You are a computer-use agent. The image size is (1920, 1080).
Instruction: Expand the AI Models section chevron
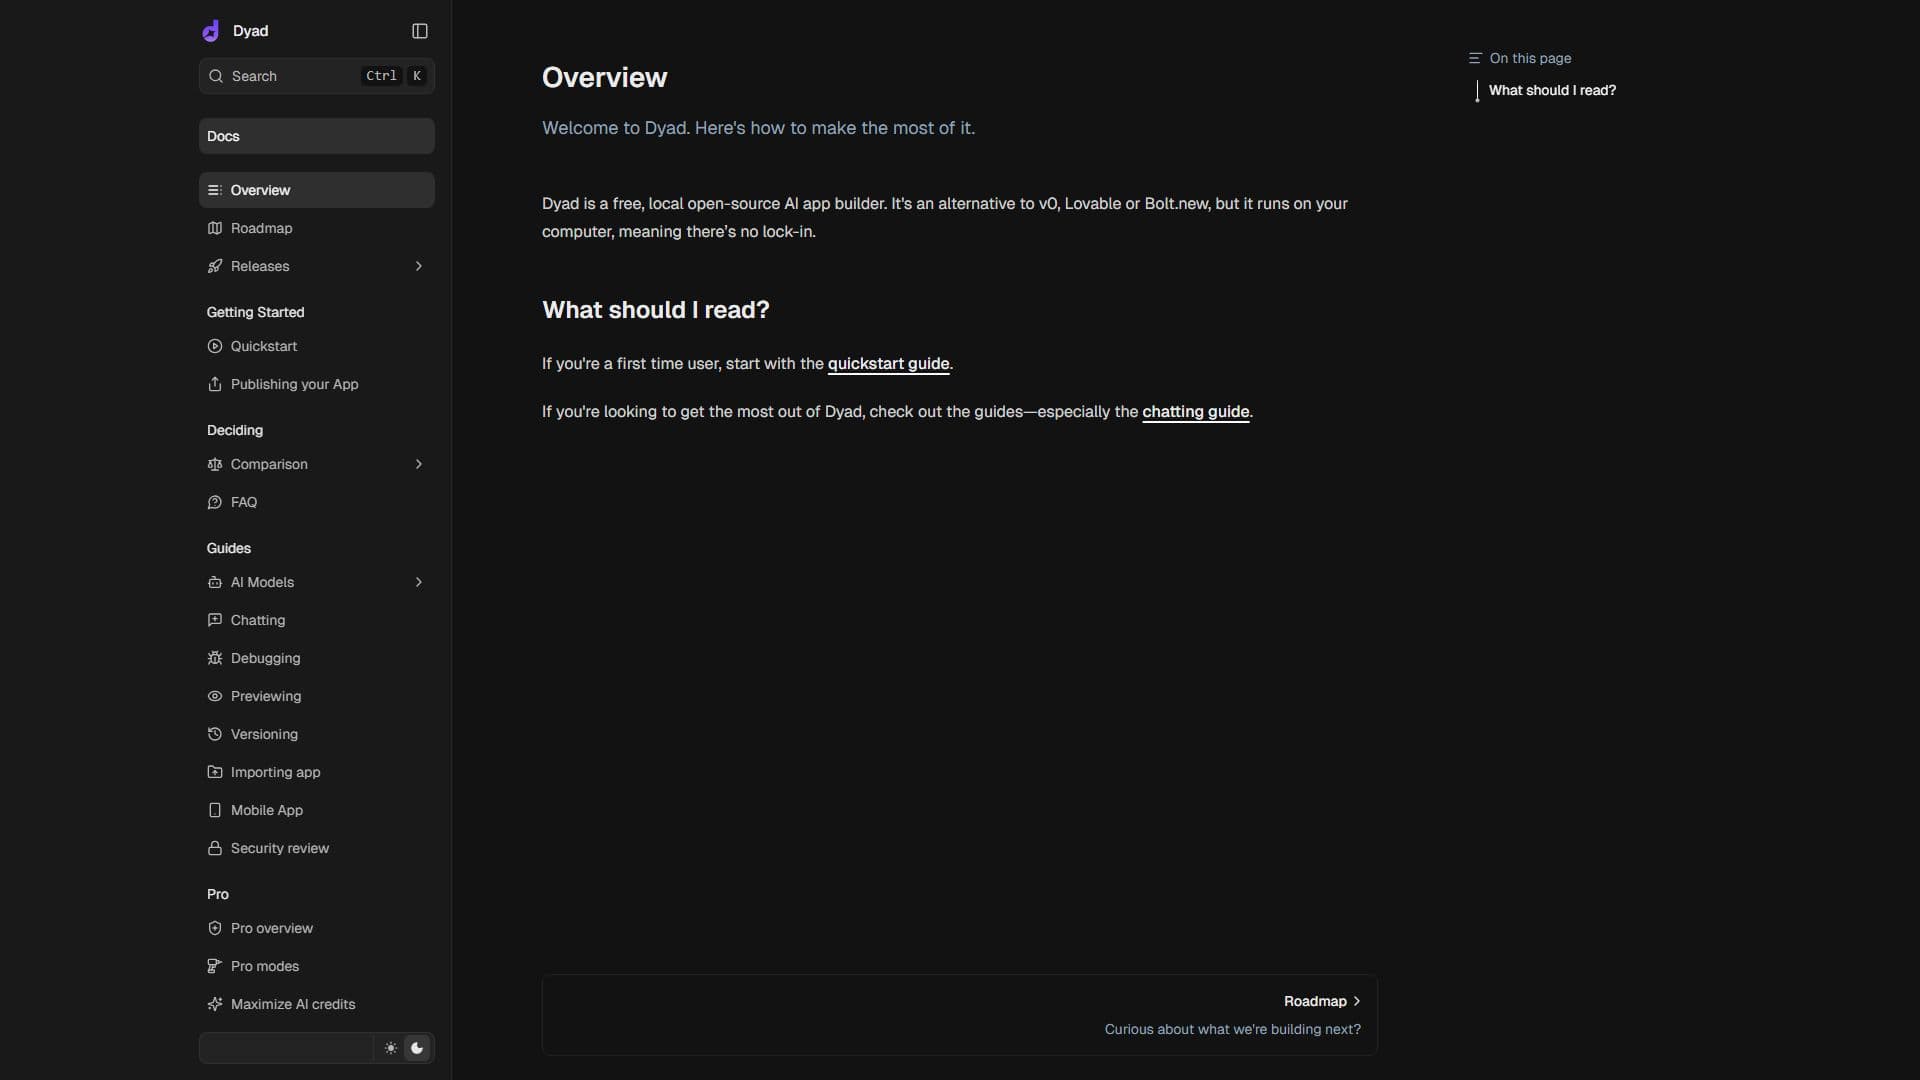419,582
